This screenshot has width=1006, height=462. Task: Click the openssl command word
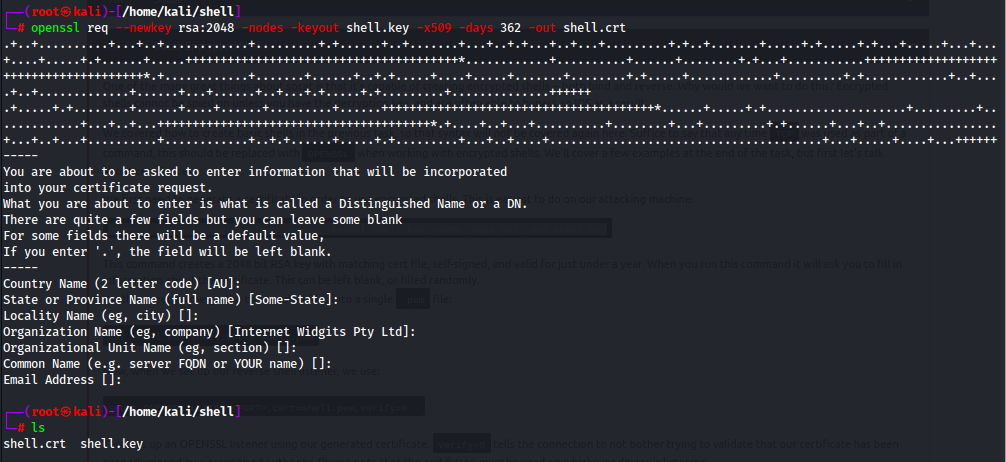[x=56, y=27]
